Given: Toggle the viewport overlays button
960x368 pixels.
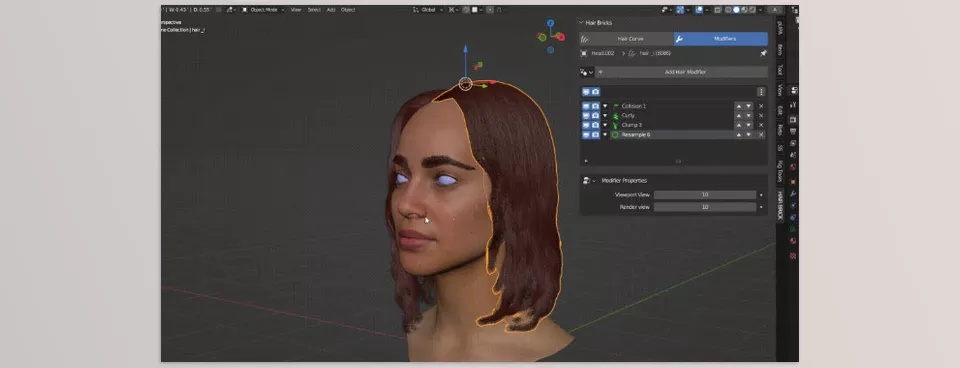Looking at the screenshot, I should tap(699, 10).
